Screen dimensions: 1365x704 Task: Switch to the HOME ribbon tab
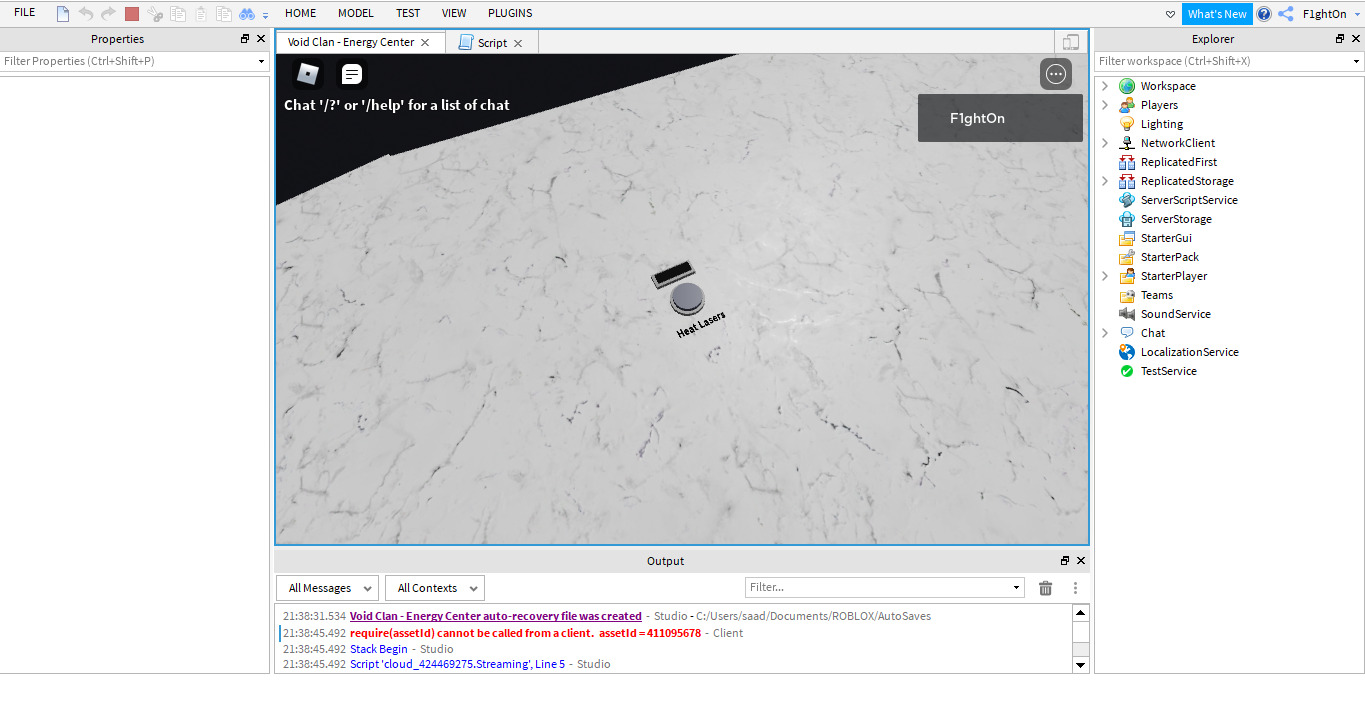pyautogui.click(x=300, y=13)
